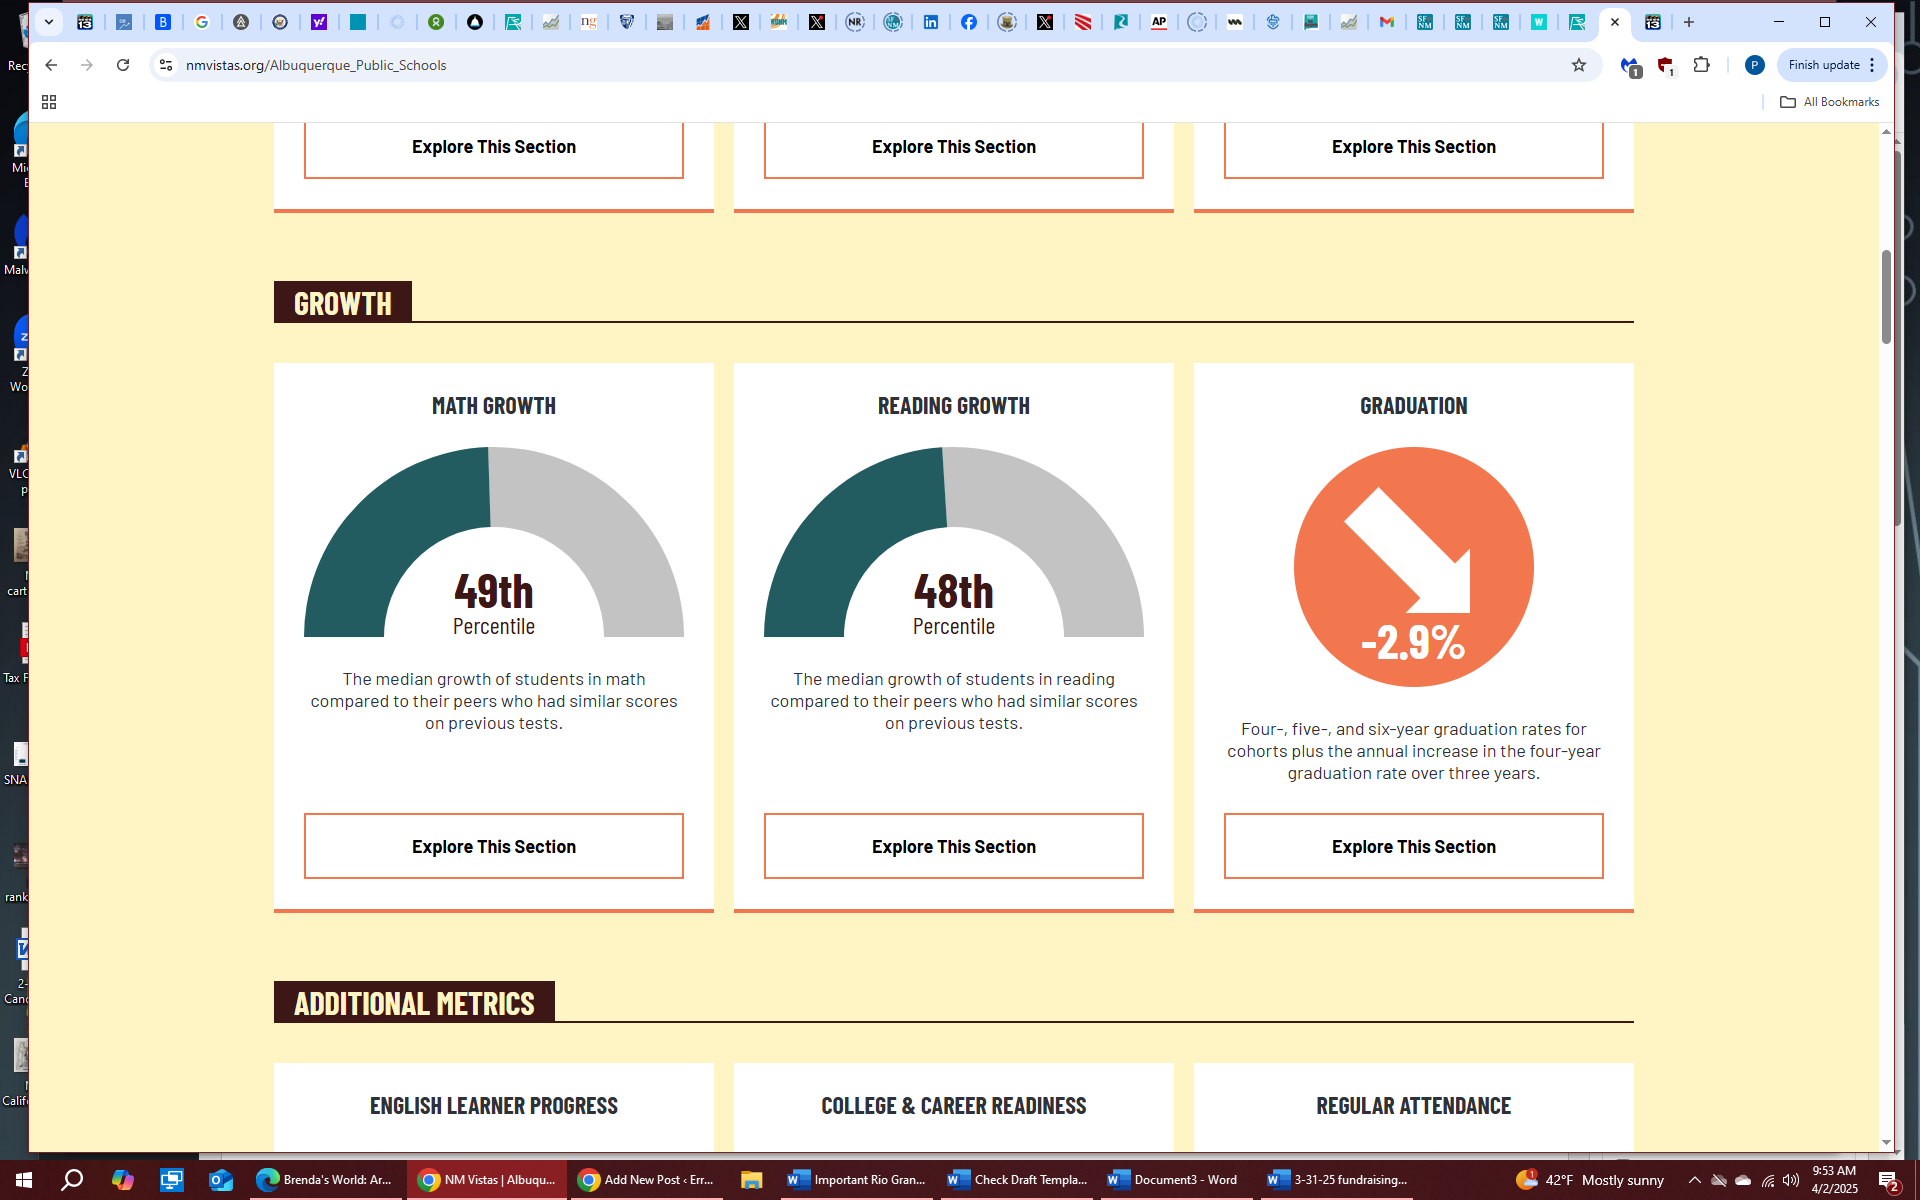Reload the NM Vistas page

(123, 65)
